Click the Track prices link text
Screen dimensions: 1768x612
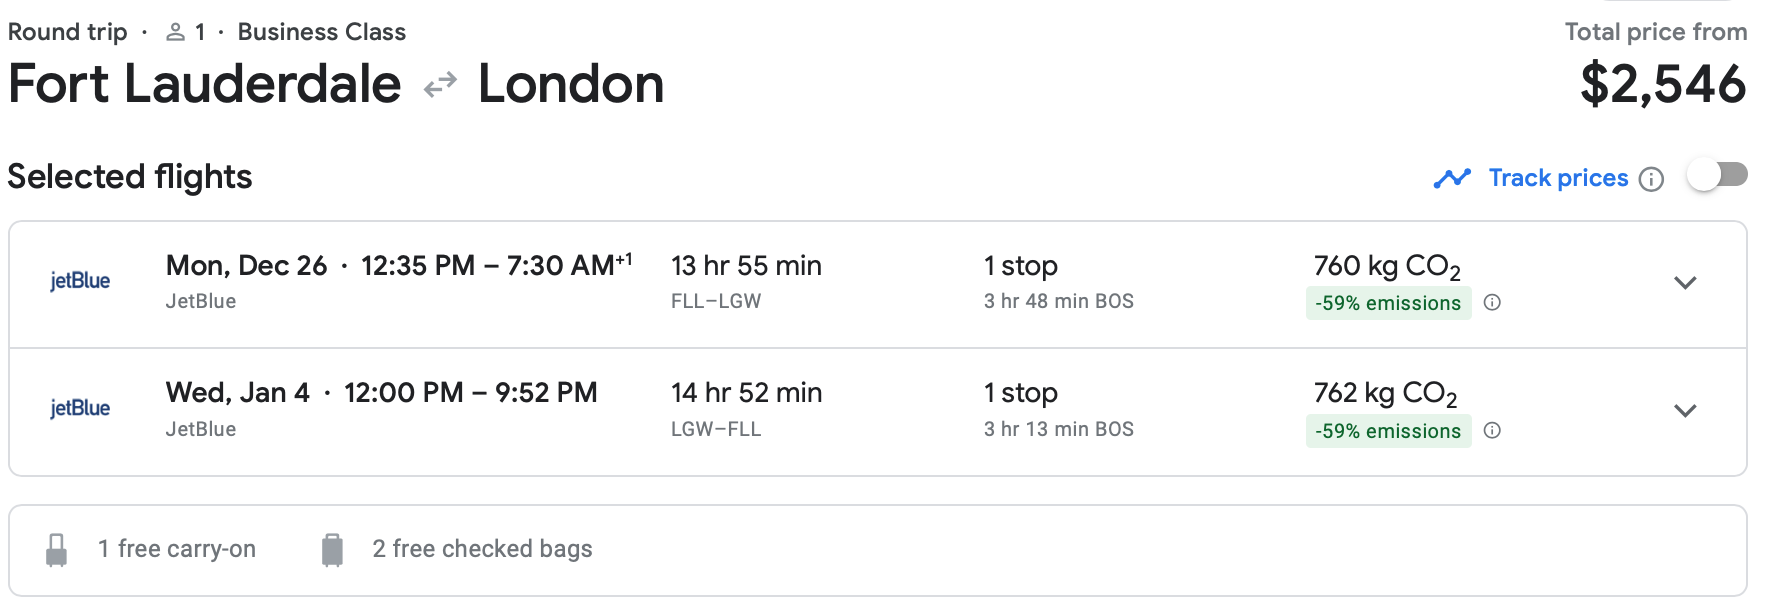coord(1558,178)
